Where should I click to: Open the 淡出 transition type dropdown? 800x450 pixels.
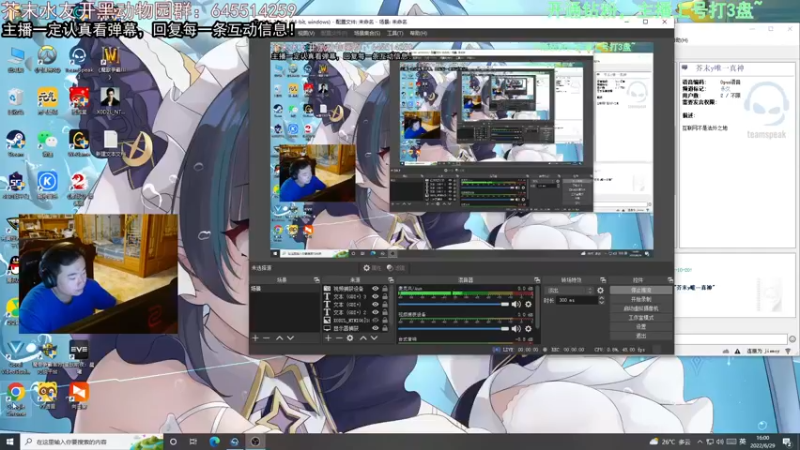click(569, 290)
